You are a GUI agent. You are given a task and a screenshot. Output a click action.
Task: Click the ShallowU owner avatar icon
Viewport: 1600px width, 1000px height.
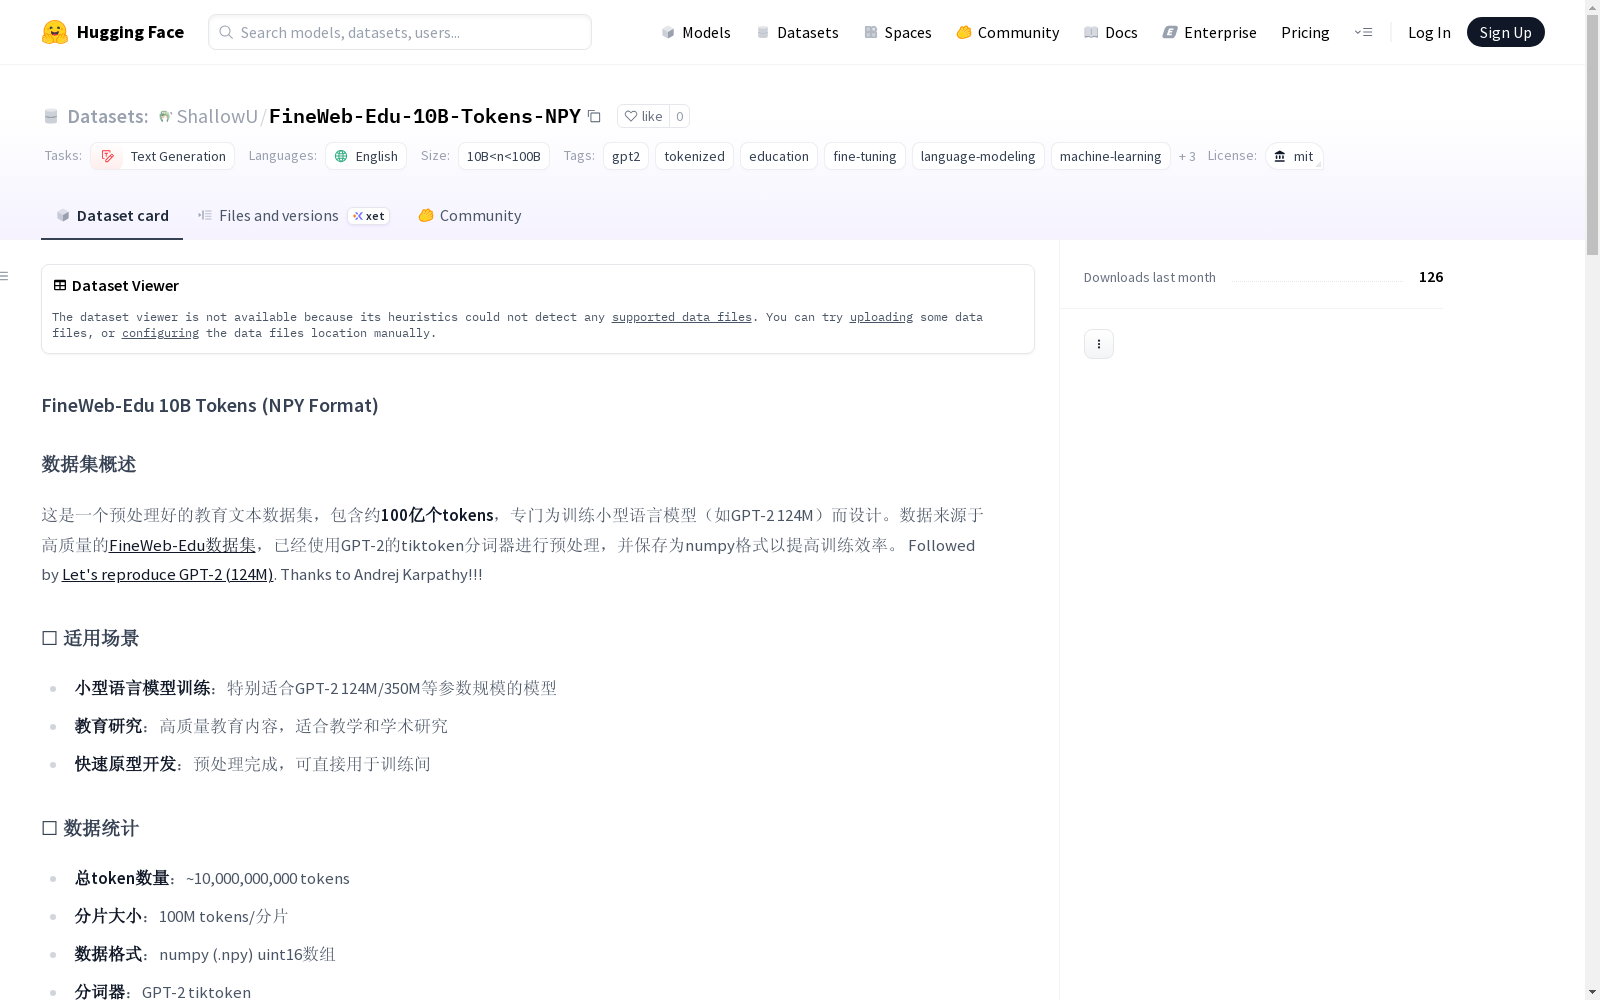[166, 116]
